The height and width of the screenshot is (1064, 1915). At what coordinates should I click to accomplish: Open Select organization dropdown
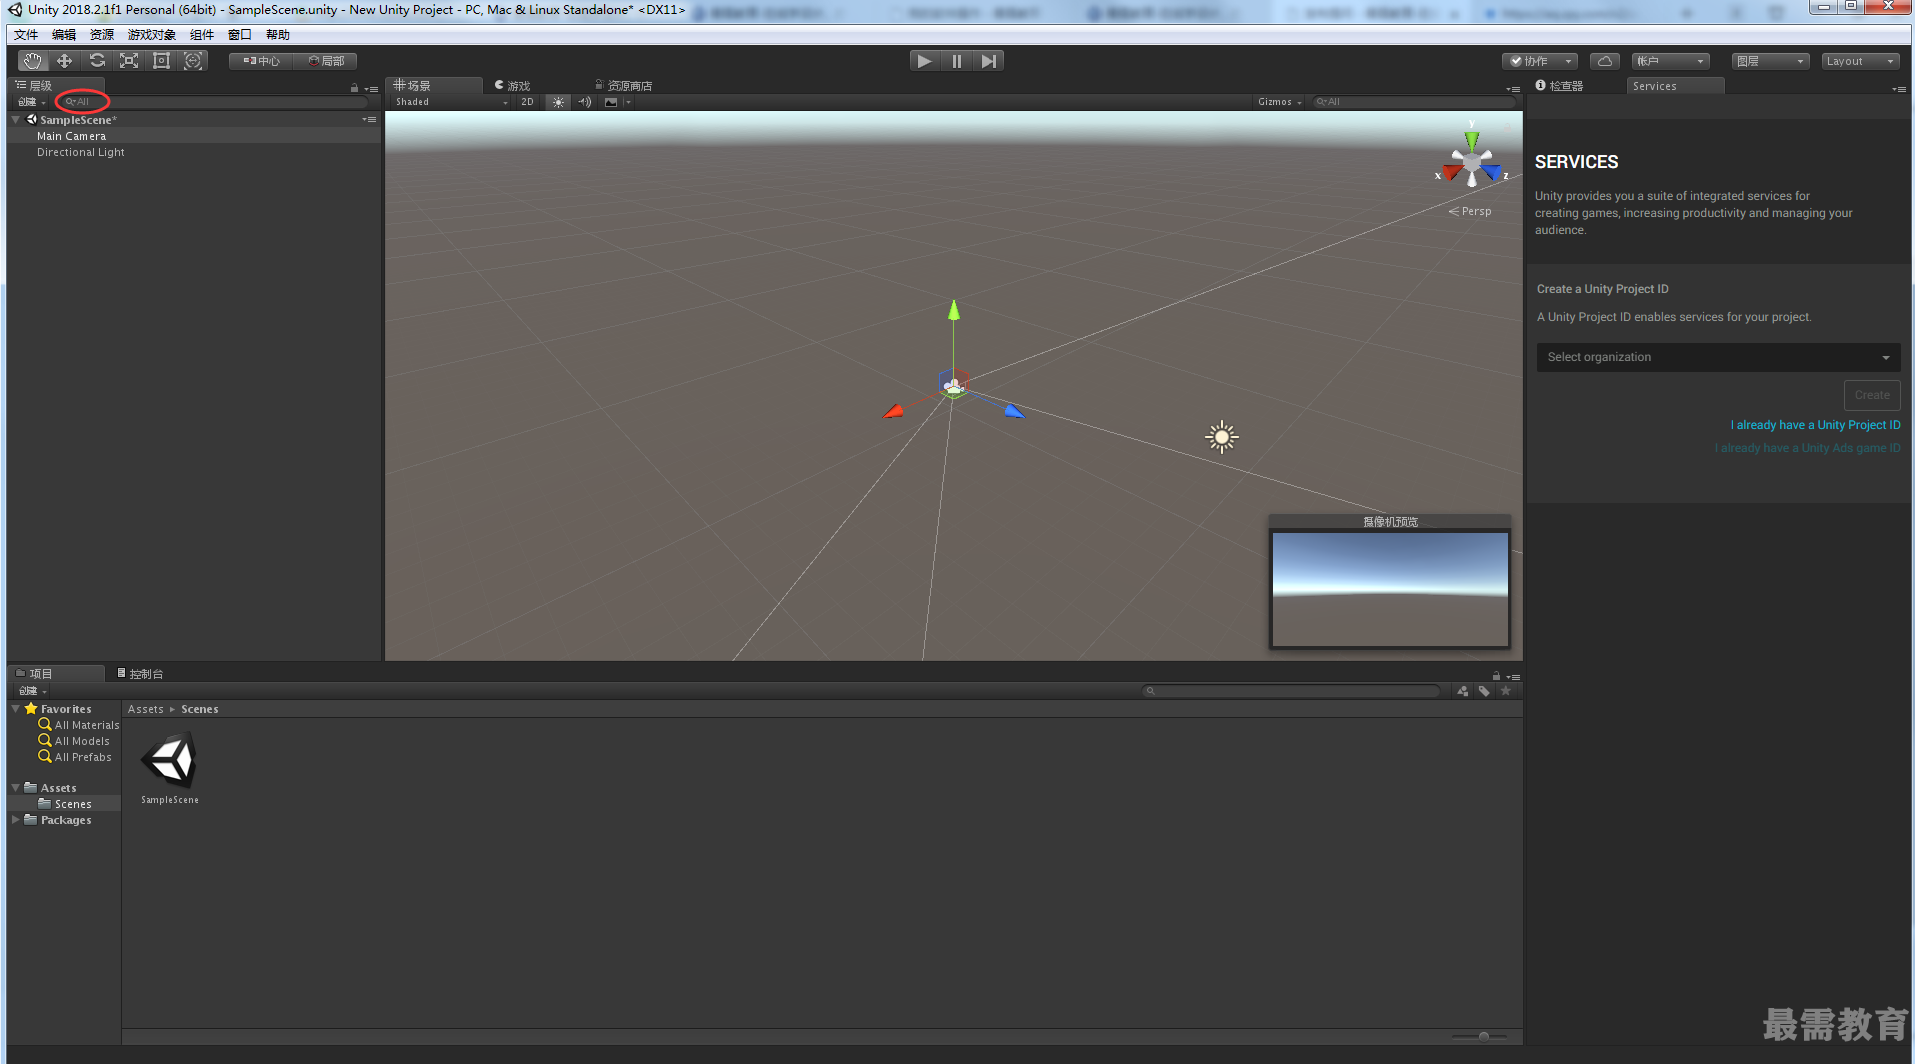click(x=1718, y=357)
